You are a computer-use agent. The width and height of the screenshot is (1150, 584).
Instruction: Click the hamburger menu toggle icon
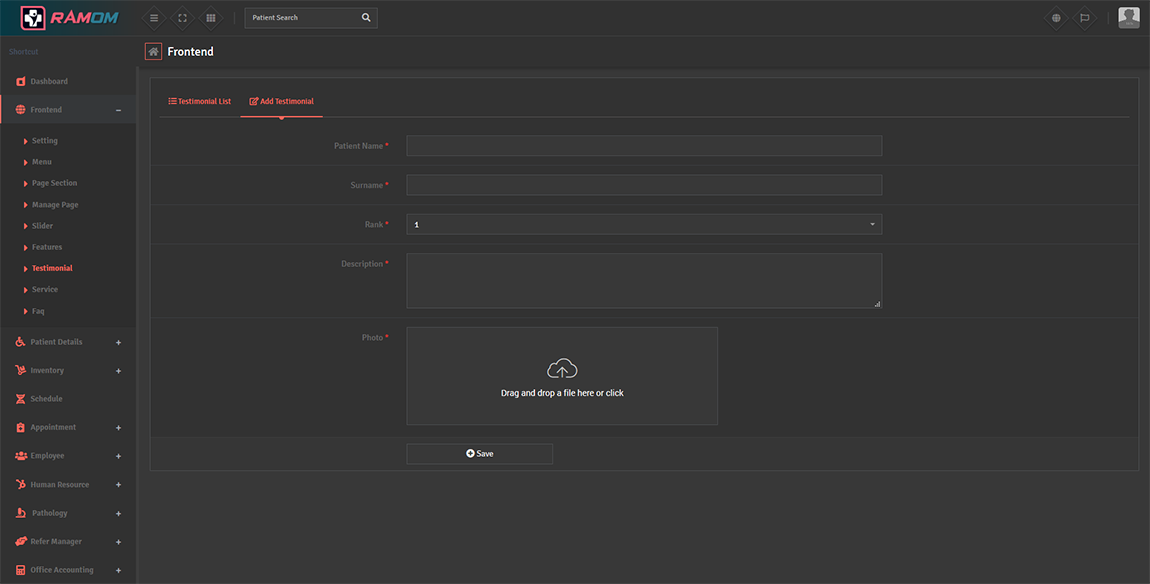(x=153, y=18)
